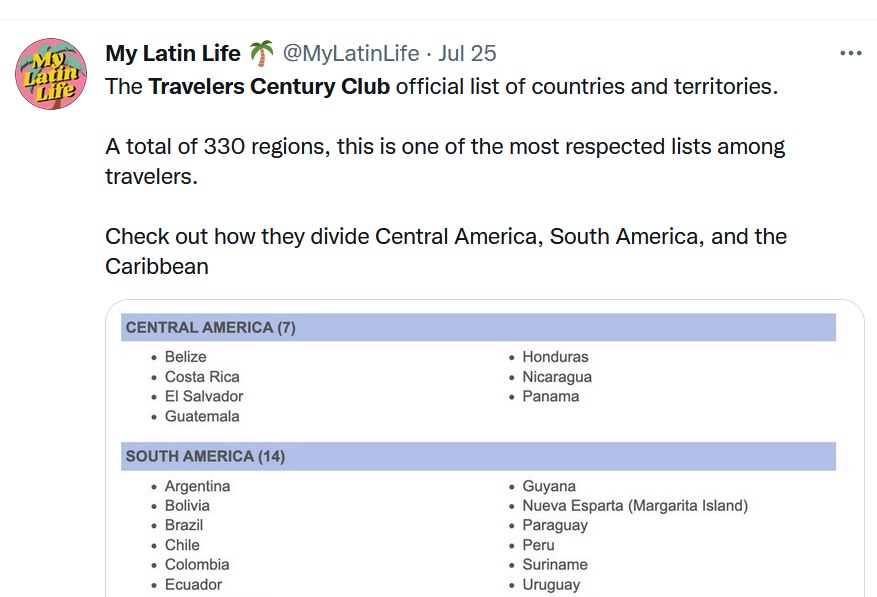Click the My Latin Life profile avatar
Screen dimensions: 877x597
click(x=51, y=74)
